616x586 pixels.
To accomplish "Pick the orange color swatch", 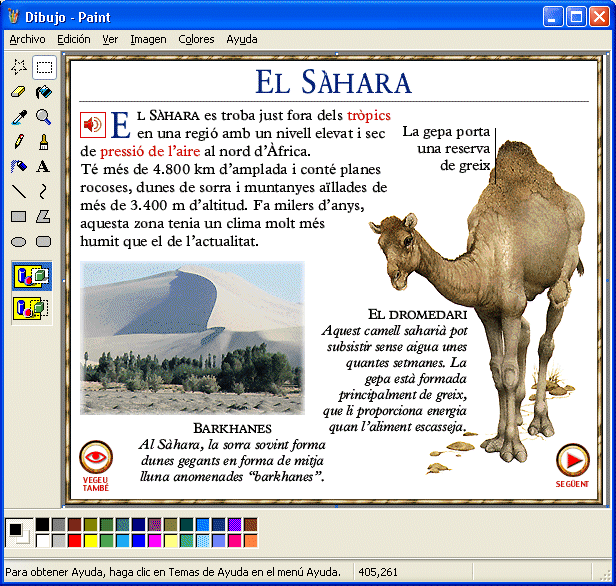I will click(x=251, y=540).
